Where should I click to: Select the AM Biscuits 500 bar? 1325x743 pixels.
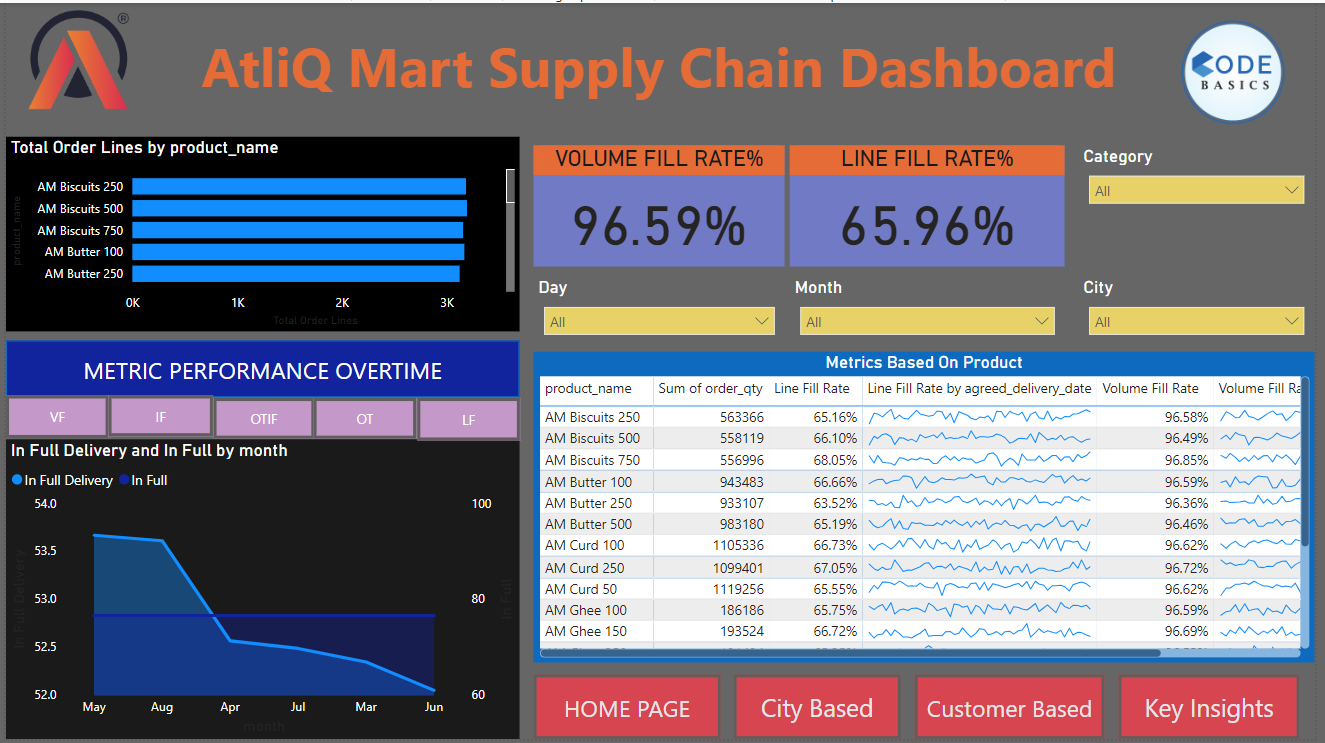[299, 208]
